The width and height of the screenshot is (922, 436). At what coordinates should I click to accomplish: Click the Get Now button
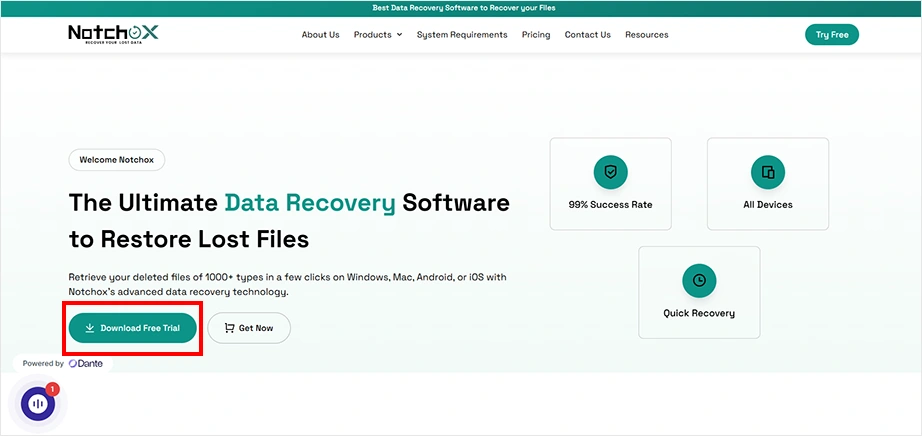pyautogui.click(x=249, y=328)
